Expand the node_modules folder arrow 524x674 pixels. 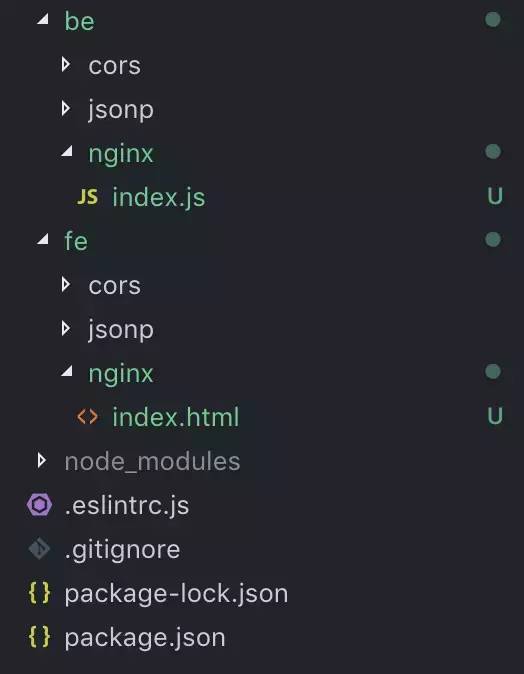click(x=42, y=460)
